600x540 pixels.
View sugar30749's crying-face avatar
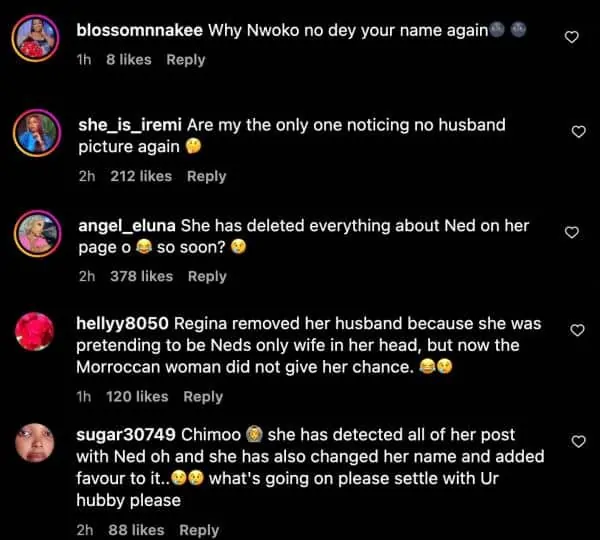(34, 443)
